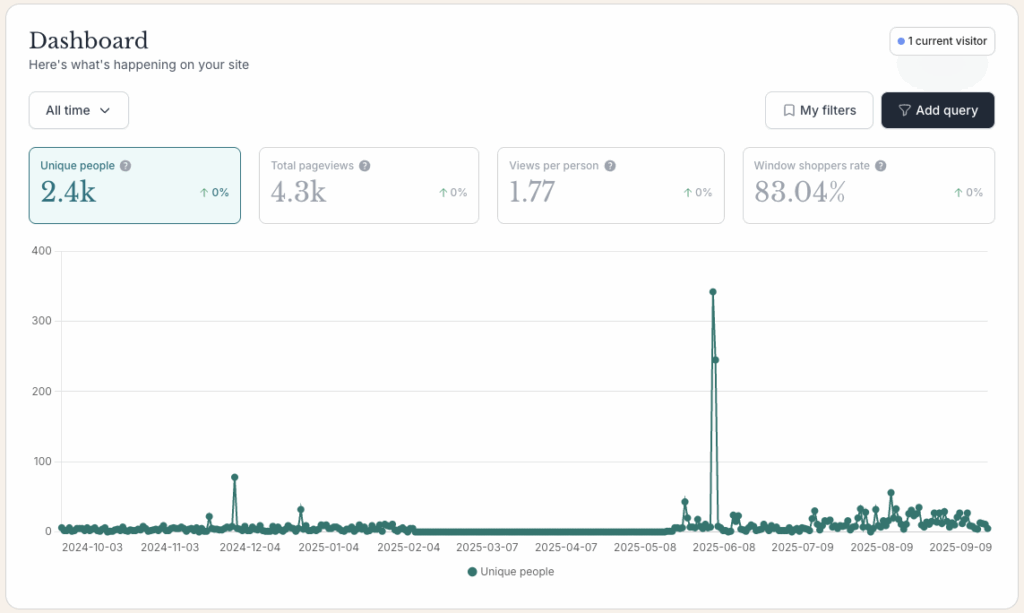This screenshot has height=613, width=1024.
Task: Click the funnel icon in Add query
Action: click(904, 111)
